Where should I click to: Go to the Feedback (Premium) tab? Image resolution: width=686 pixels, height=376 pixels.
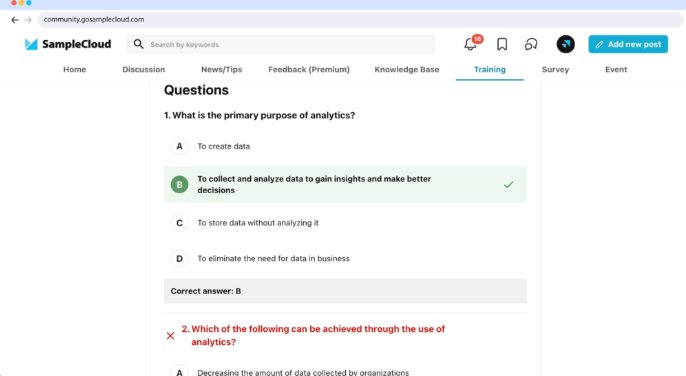(309, 70)
